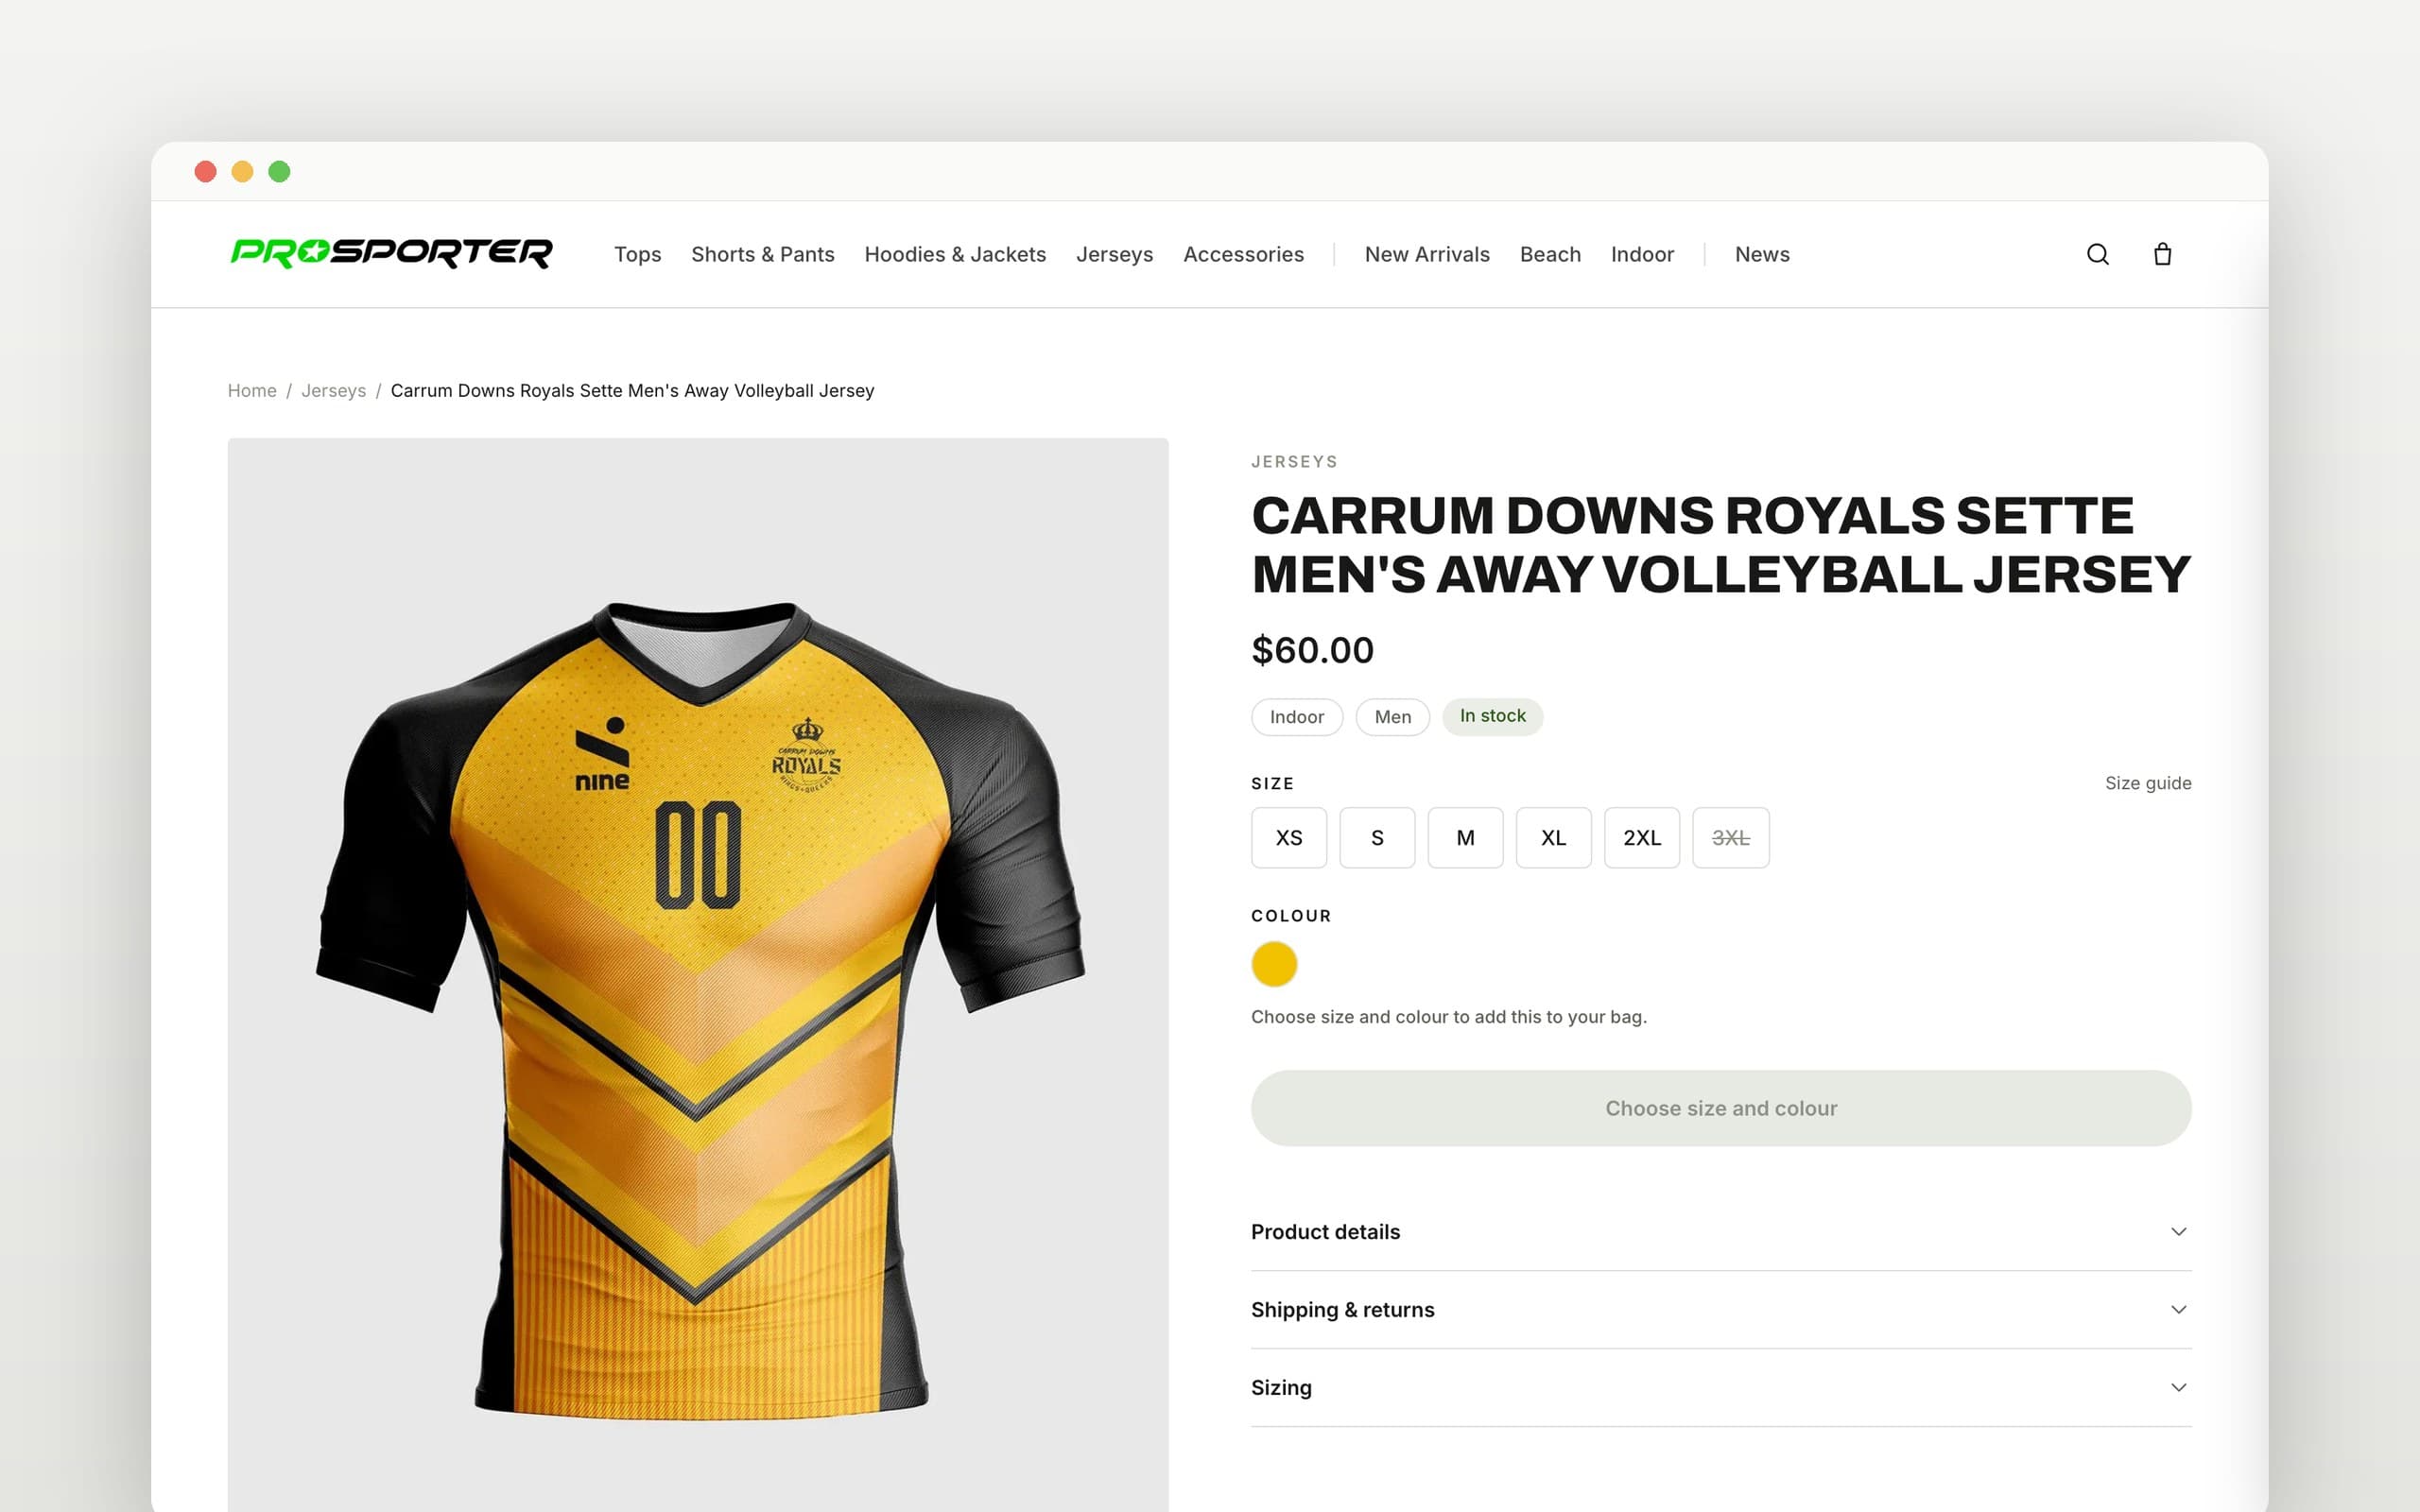The height and width of the screenshot is (1512, 2420).
Task: Click the Jerseys breadcrumb link
Action: (333, 391)
